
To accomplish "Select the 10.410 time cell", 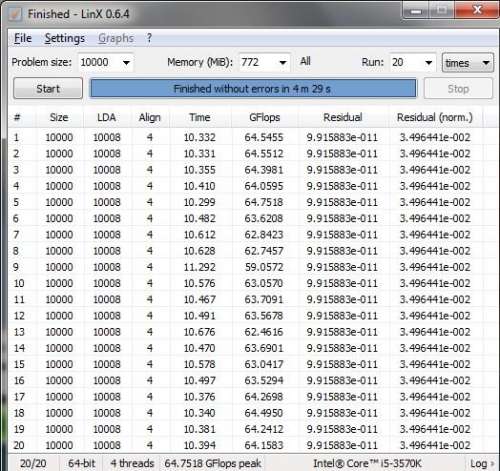I will tap(200, 186).
